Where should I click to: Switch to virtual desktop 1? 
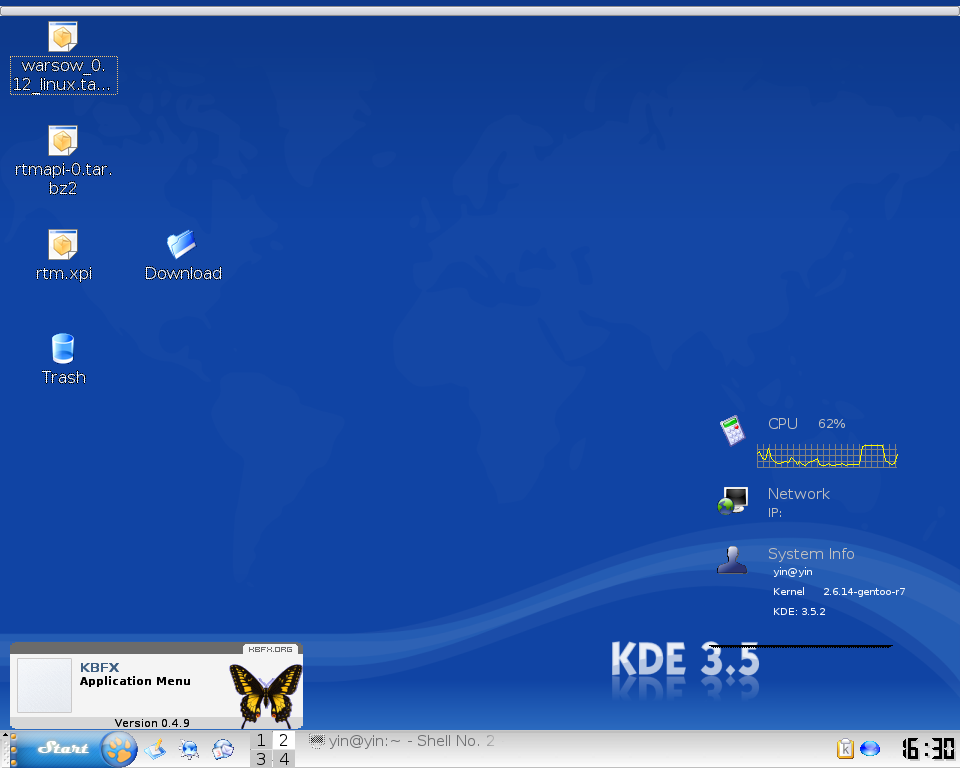(x=261, y=740)
